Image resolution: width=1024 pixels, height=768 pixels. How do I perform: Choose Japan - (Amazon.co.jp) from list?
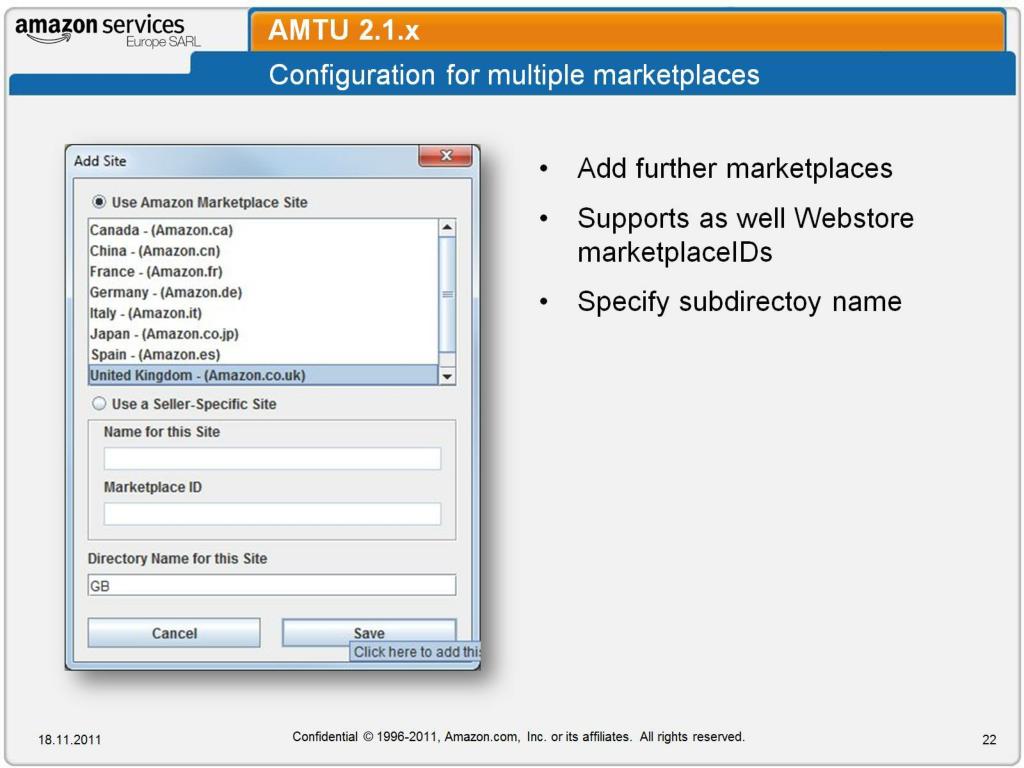263,334
